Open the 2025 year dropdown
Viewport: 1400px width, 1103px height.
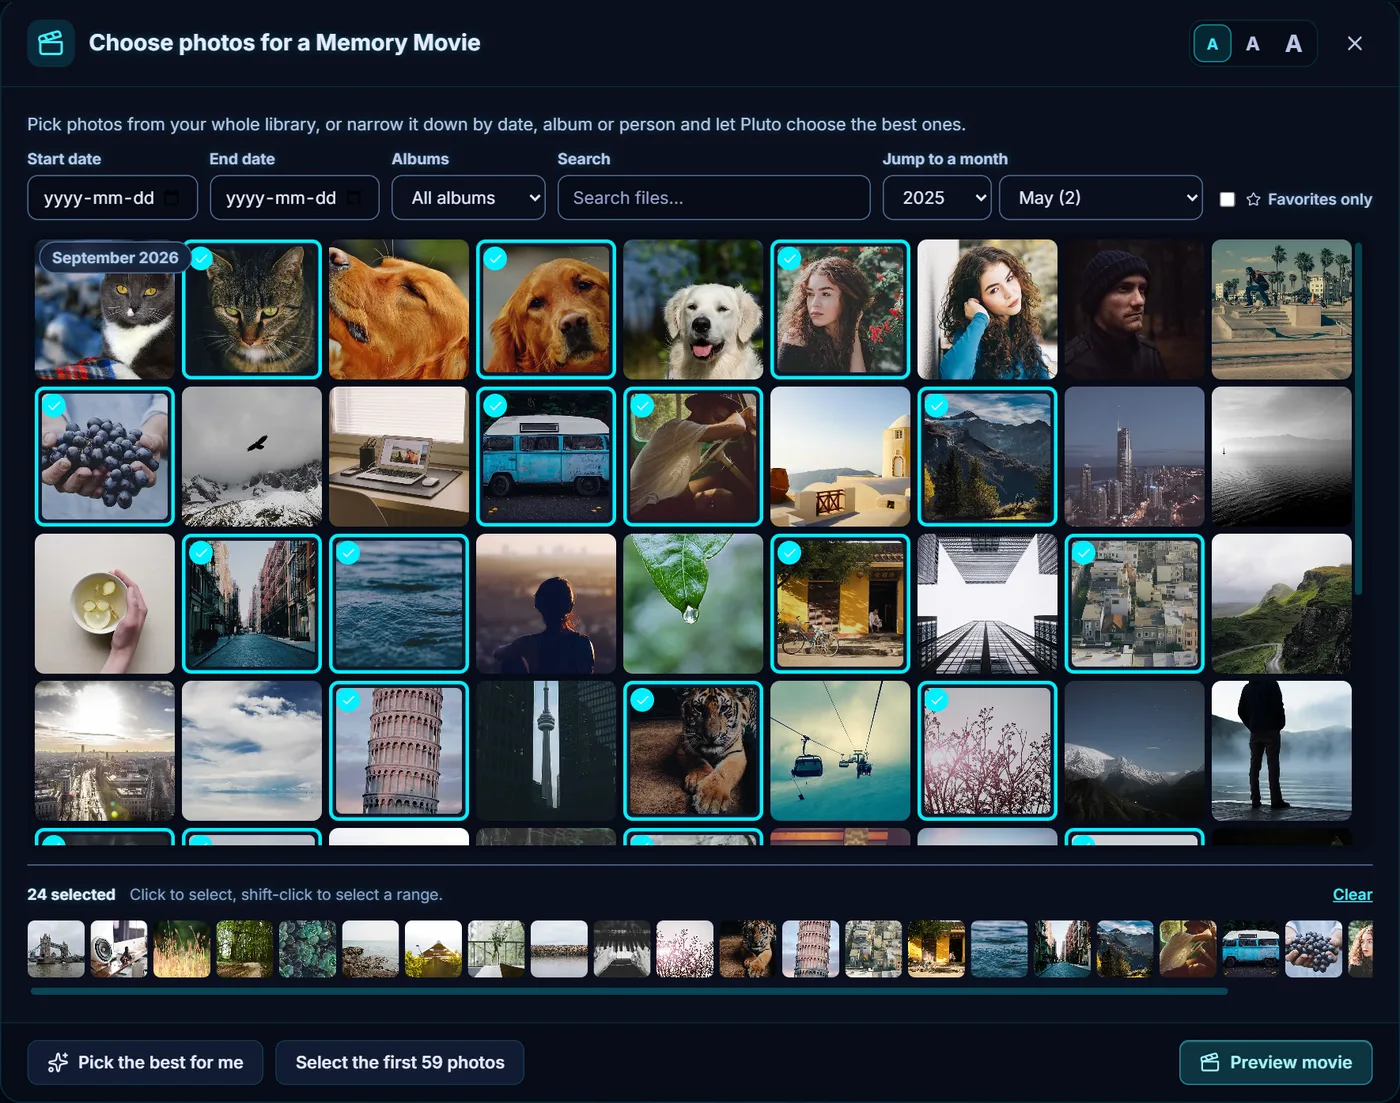point(937,198)
